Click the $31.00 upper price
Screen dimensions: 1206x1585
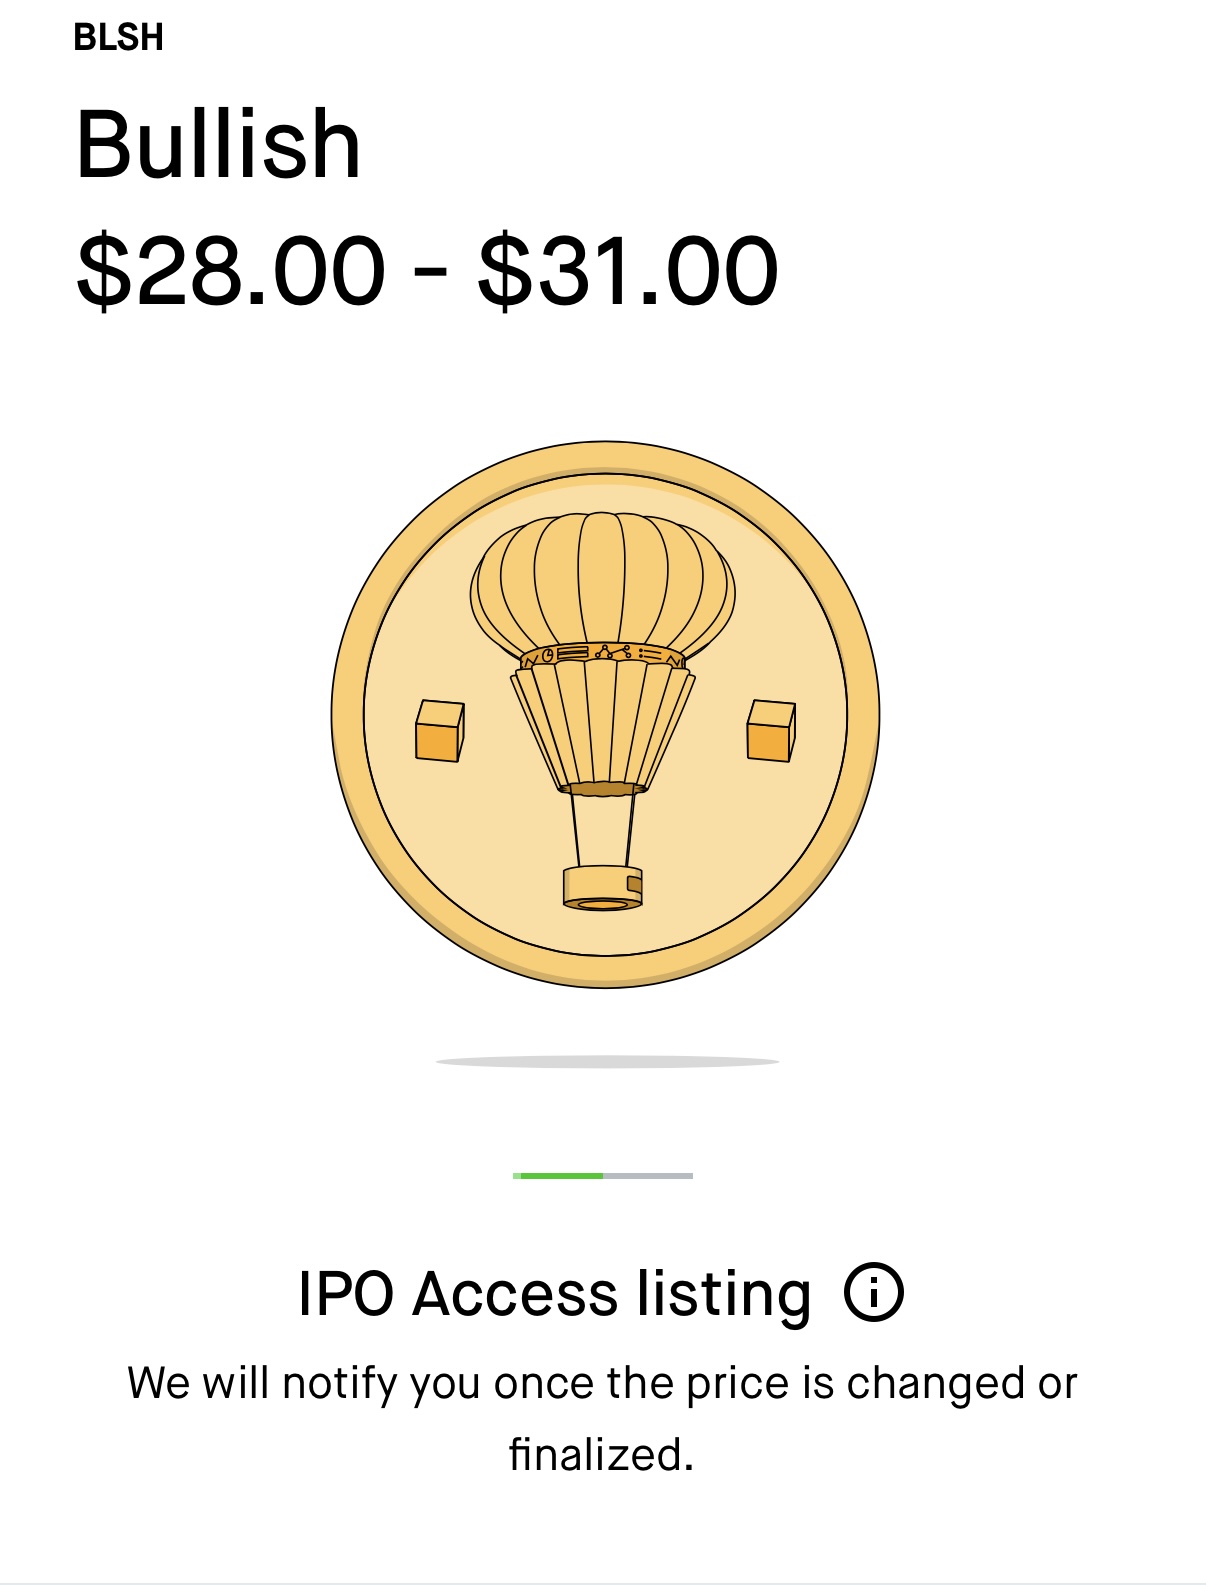point(627,271)
